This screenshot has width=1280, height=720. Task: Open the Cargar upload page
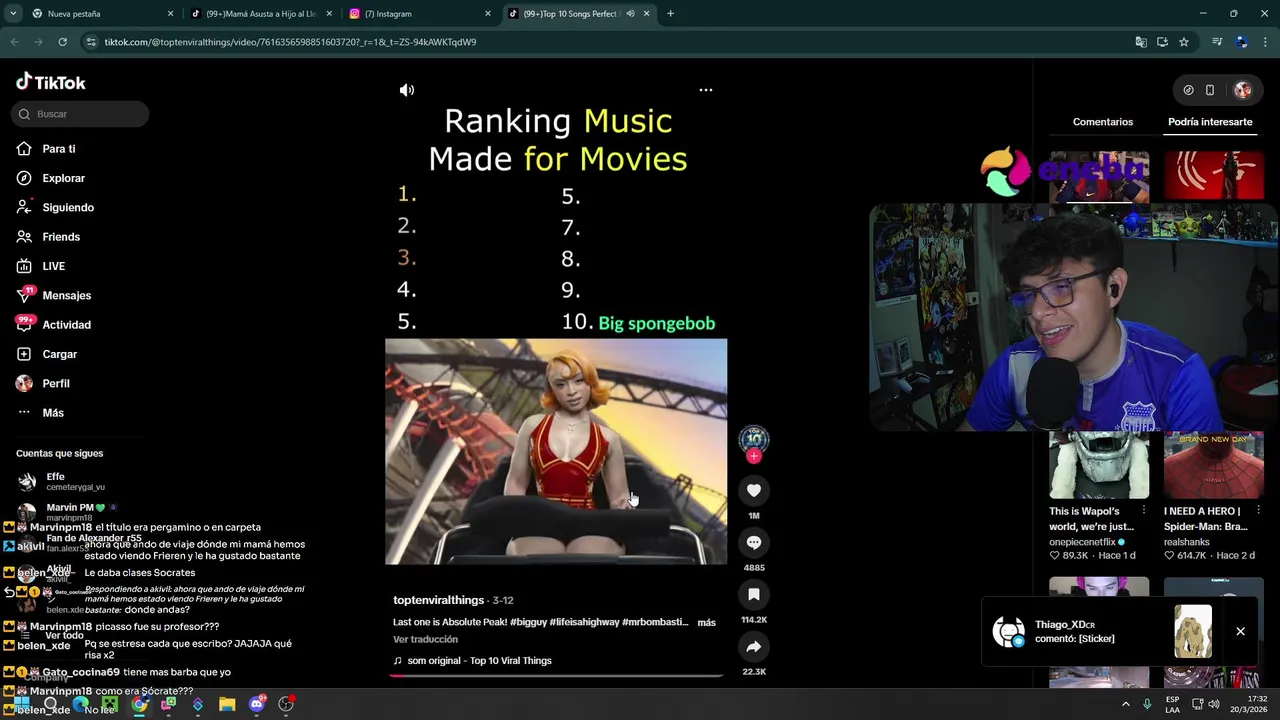point(59,354)
